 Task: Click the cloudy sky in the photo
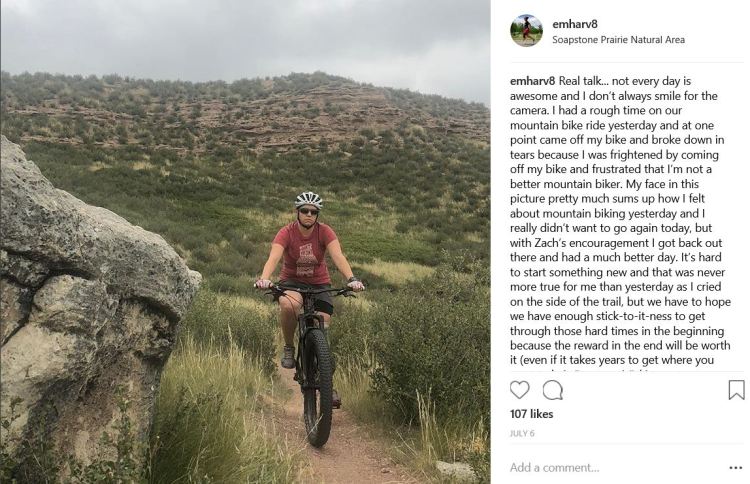[250, 35]
